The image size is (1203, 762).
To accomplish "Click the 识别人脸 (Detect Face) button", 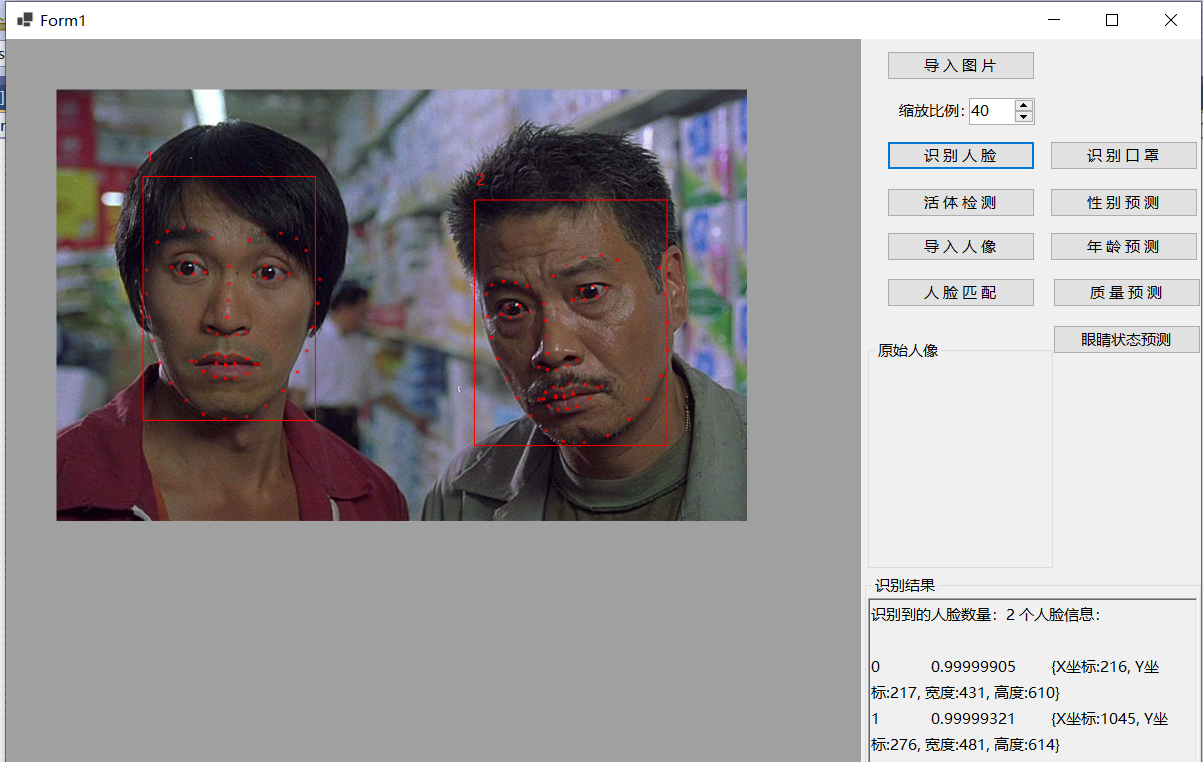I will (x=960, y=155).
